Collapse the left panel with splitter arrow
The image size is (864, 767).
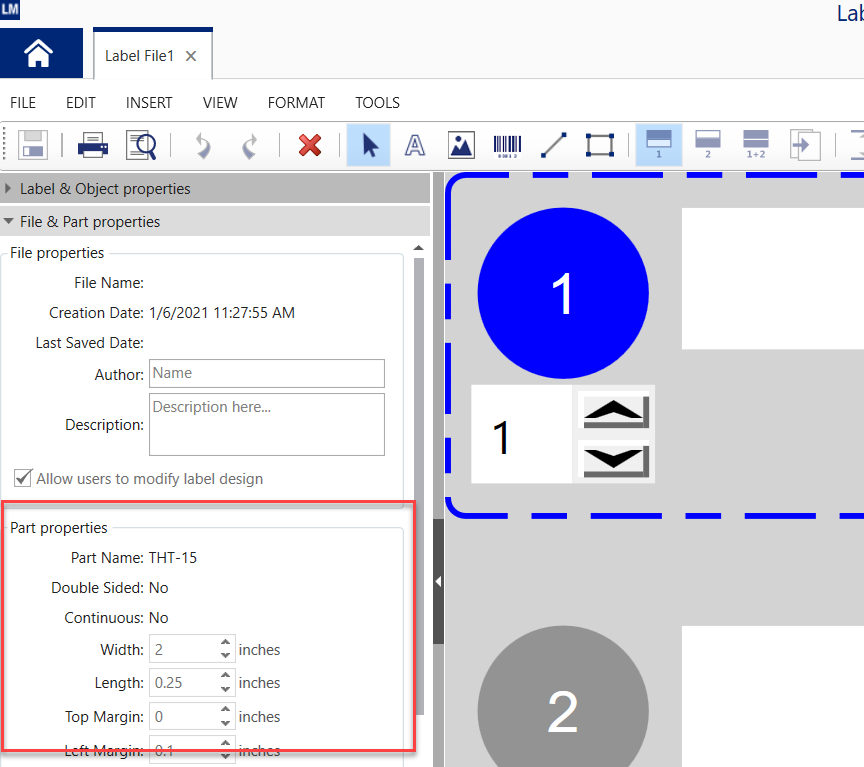pos(438,581)
